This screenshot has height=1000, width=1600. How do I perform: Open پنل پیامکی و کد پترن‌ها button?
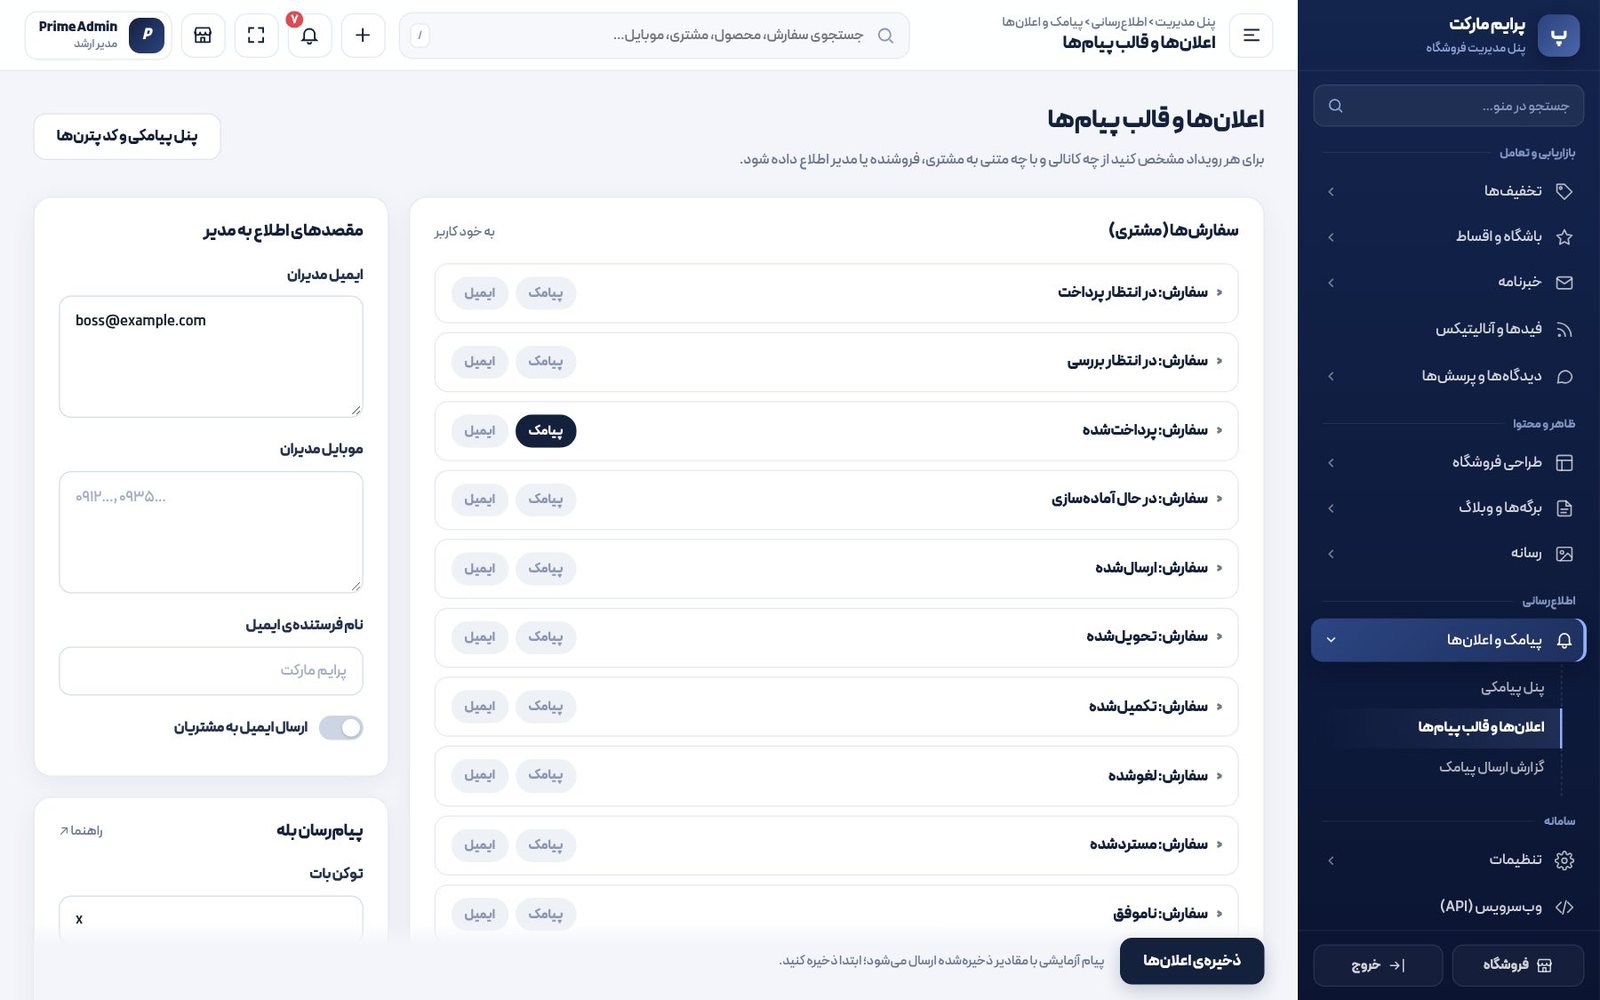click(x=127, y=136)
